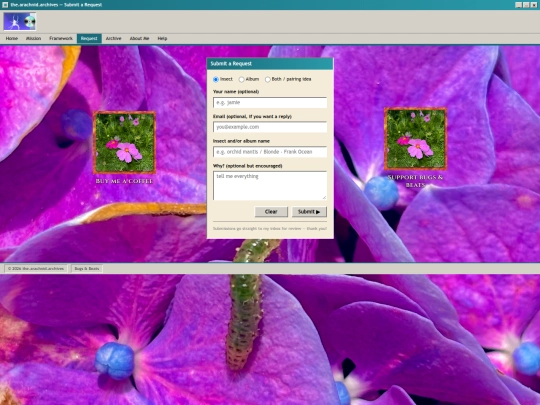Click the Bugs & Beats status bar entry
Screen dimensions: 540x405
pos(87,269)
